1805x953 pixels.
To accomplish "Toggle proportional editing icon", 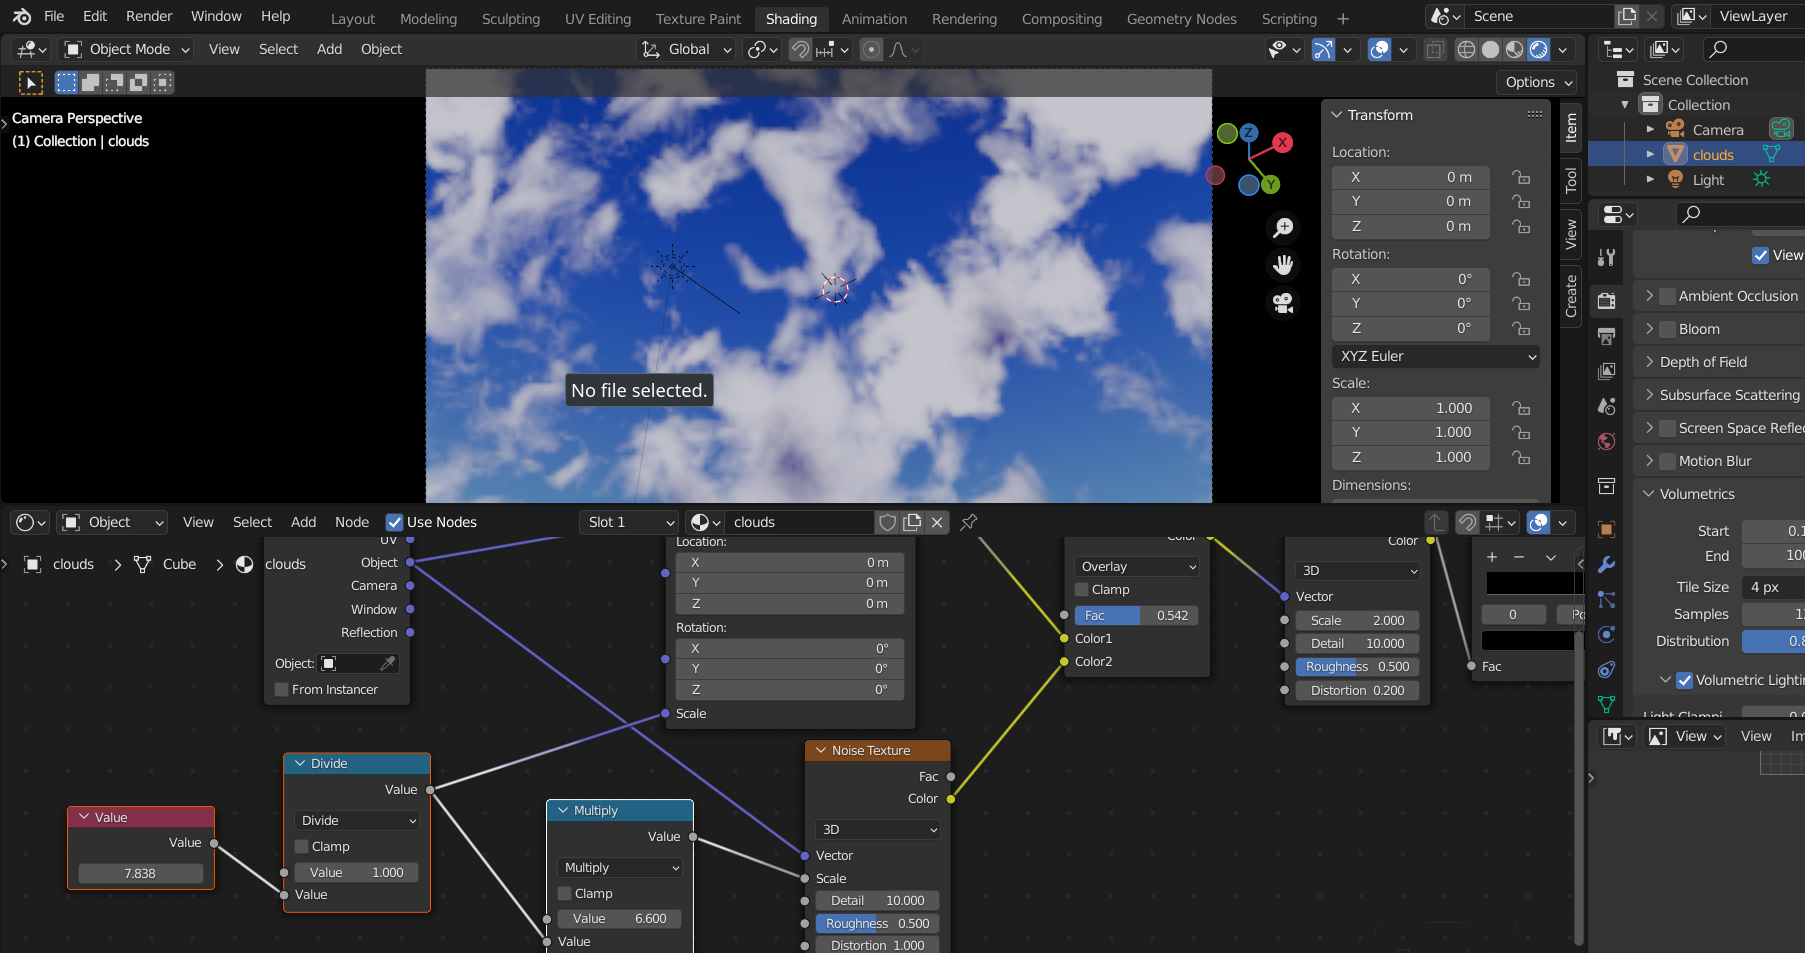I will click(872, 49).
